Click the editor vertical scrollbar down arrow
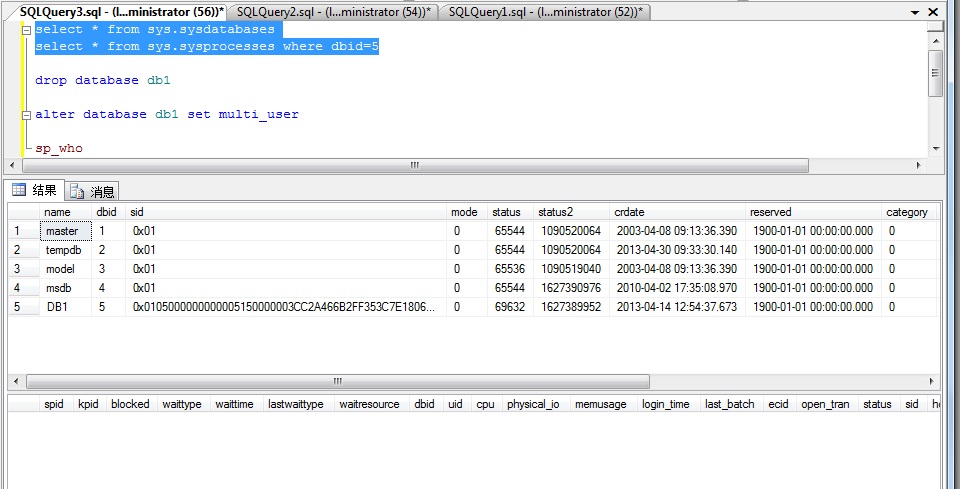The image size is (960, 489). (936, 149)
